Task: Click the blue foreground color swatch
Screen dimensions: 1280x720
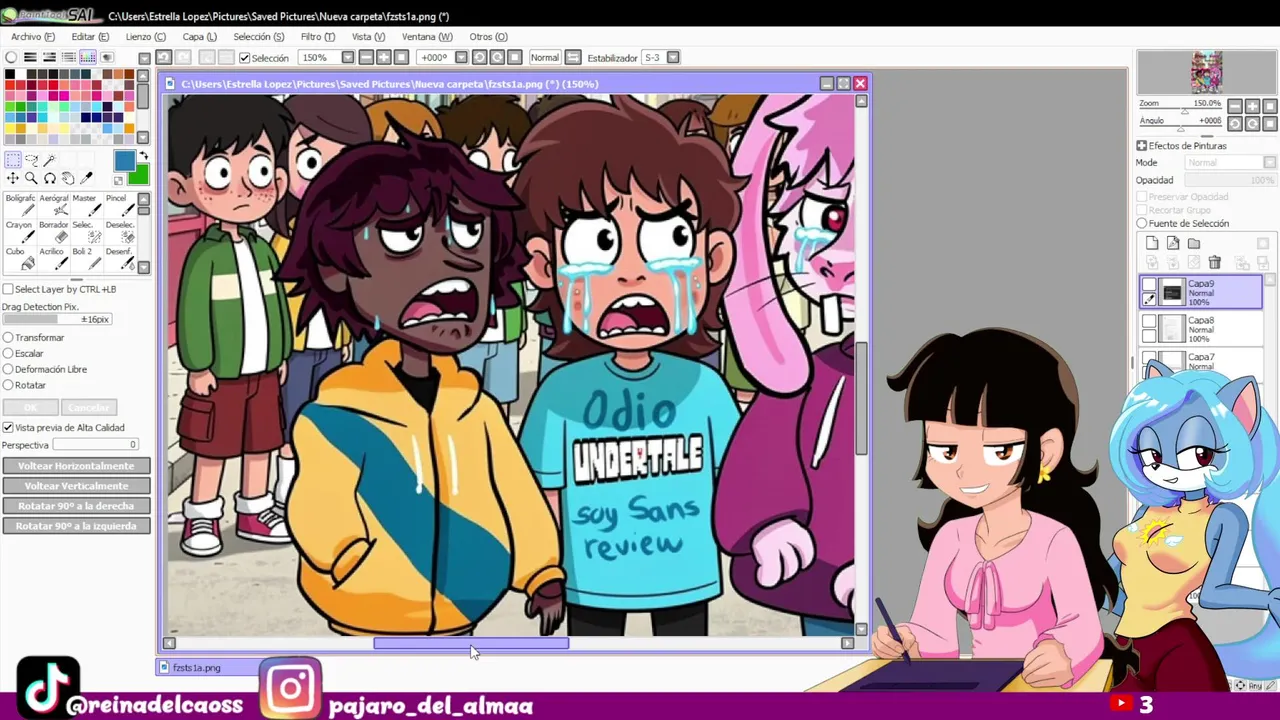Action: pos(124,162)
